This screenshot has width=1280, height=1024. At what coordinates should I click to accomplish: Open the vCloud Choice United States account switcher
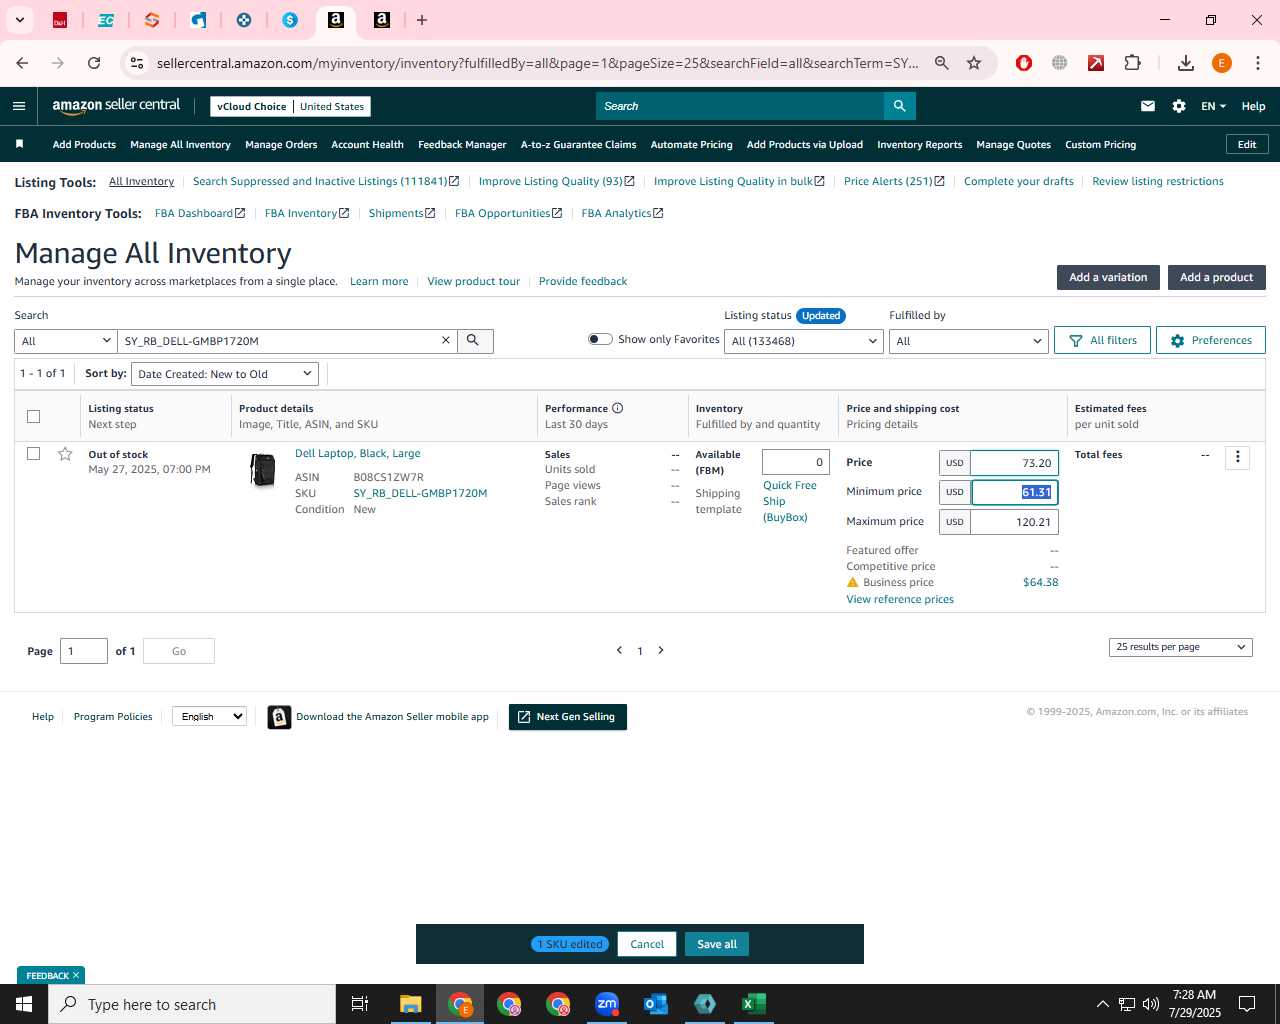tap(291, 106)
